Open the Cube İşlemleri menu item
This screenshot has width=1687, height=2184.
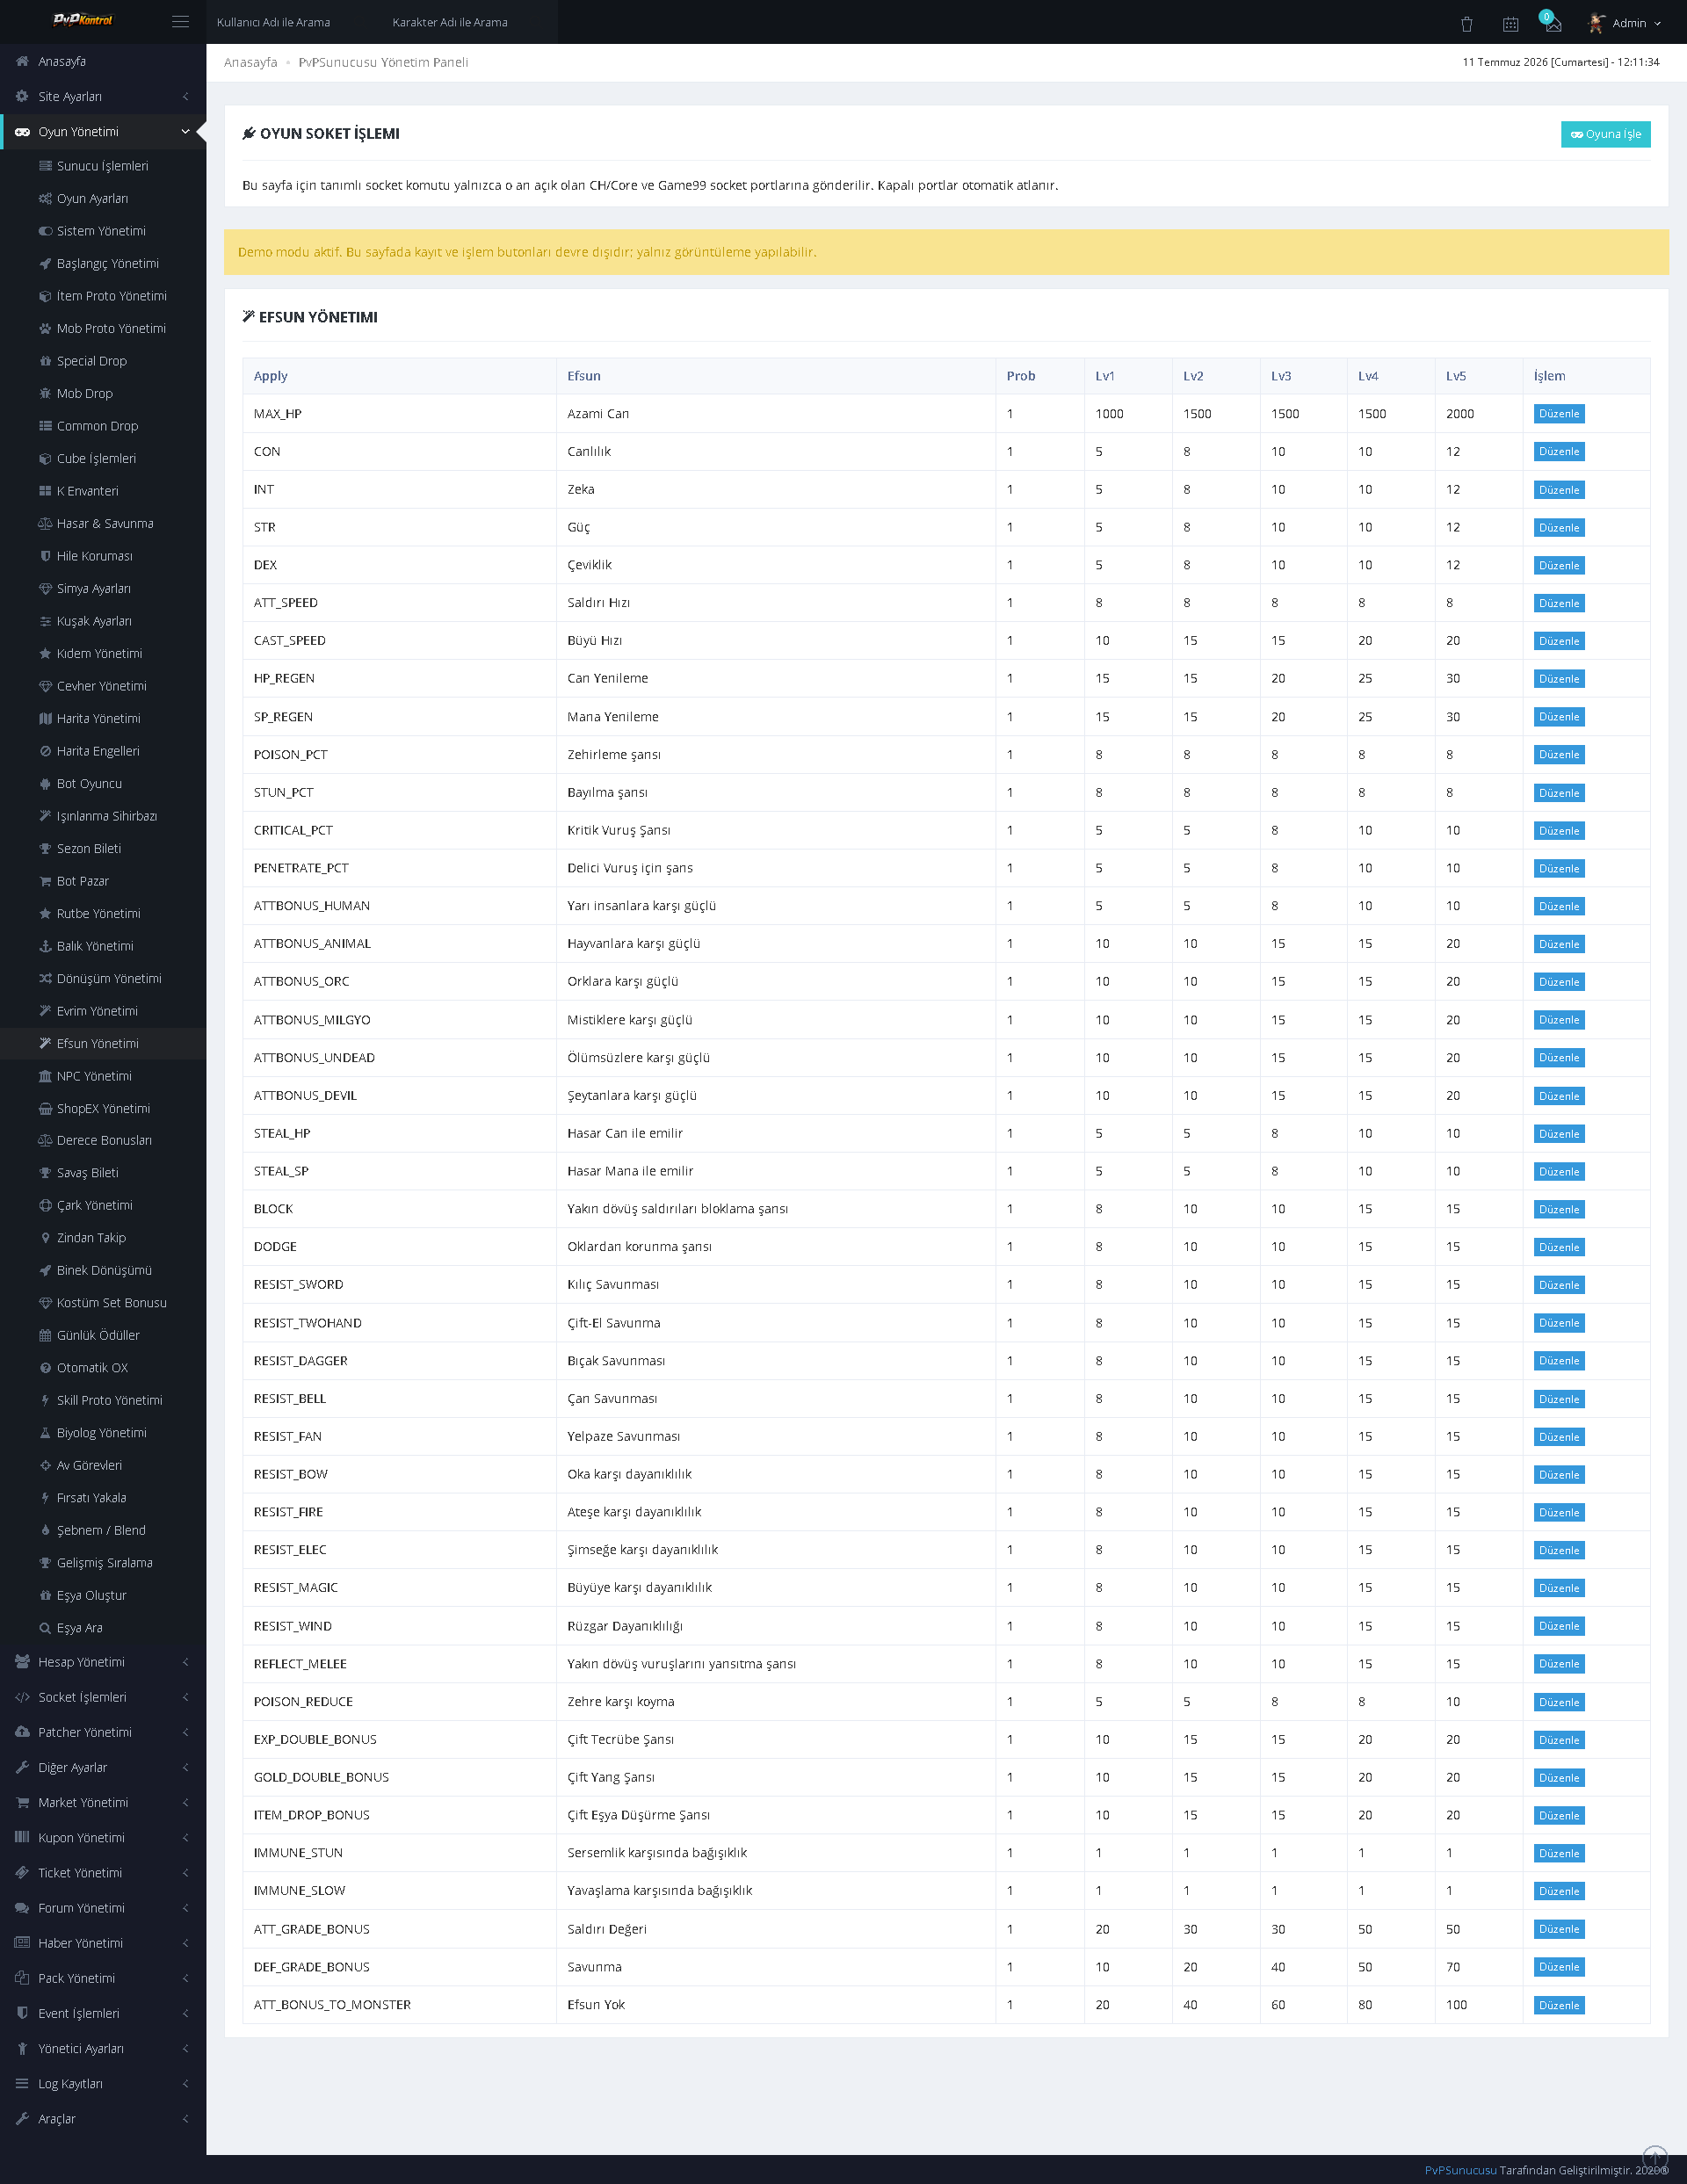pyautogui.click(x=103, y=458)
